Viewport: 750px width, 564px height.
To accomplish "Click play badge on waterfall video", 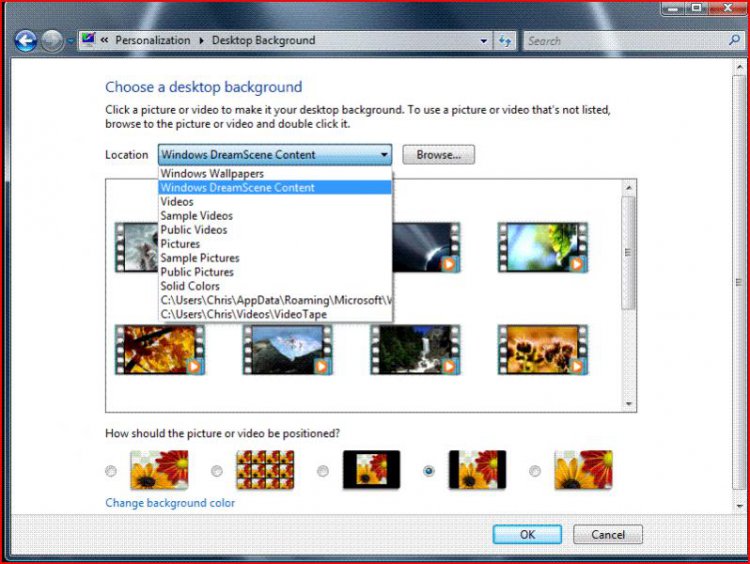I will pos(449,366).
